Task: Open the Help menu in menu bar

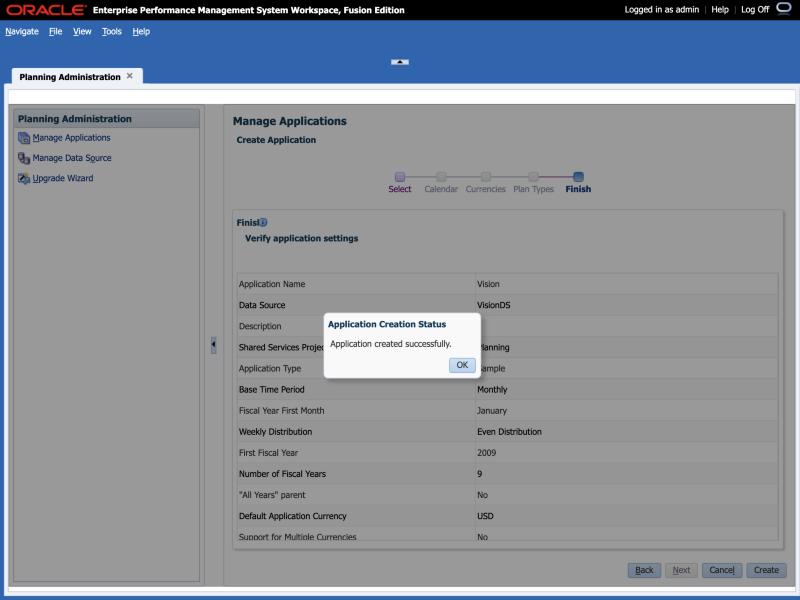Action: (x=141, y=32)
